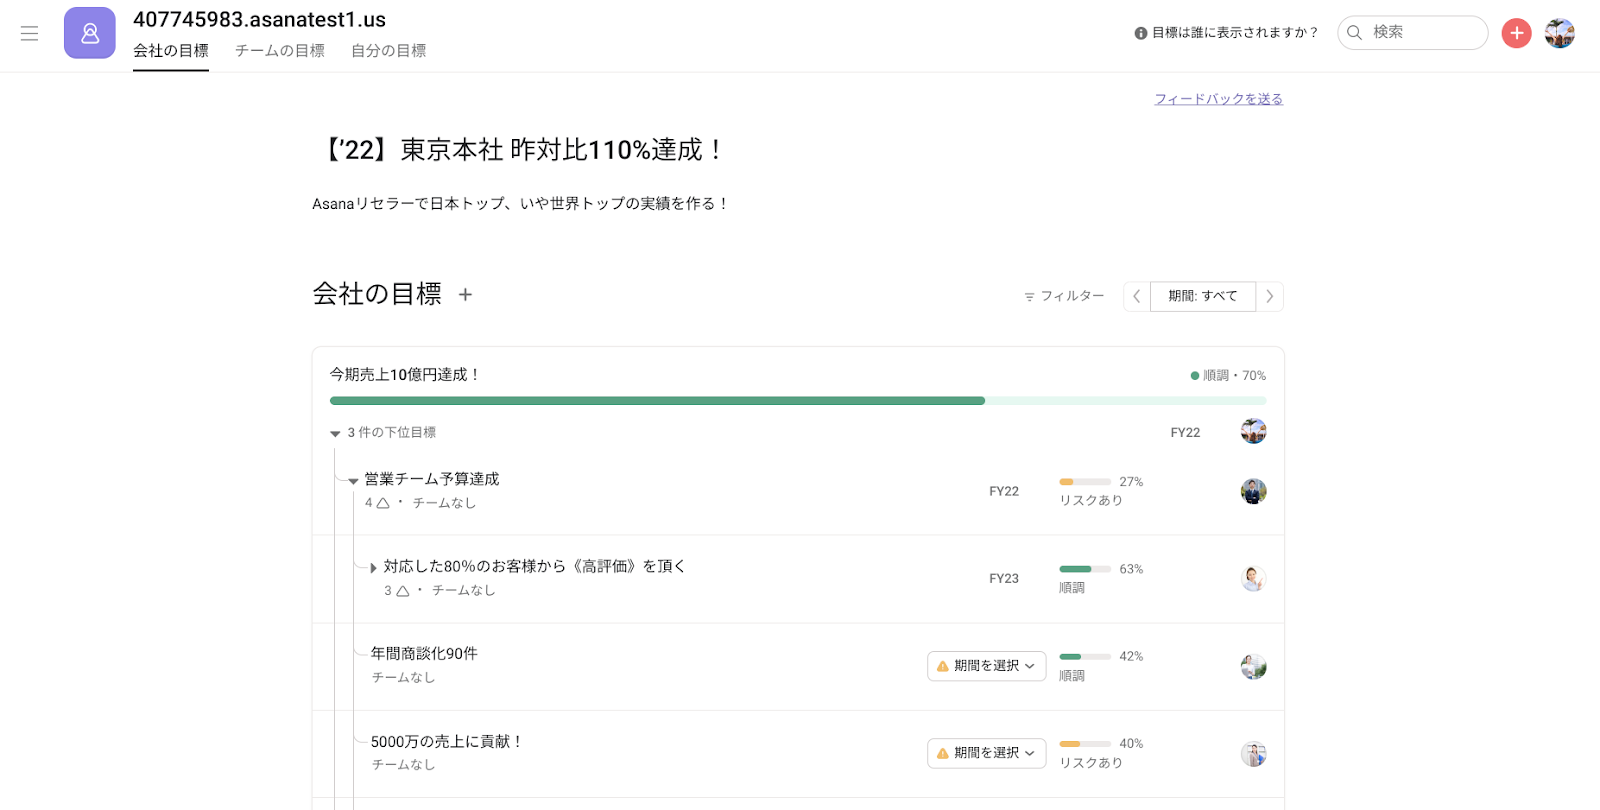Open the user profile avatar in header
This screenshot has height=810, width=1600.
[1559, 33]
